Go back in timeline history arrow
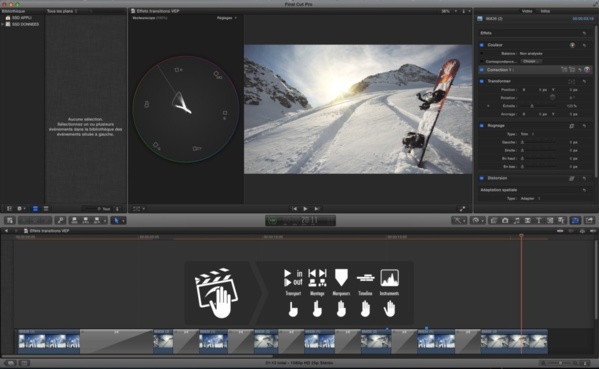Screen dimensions: 599x369 6,231
